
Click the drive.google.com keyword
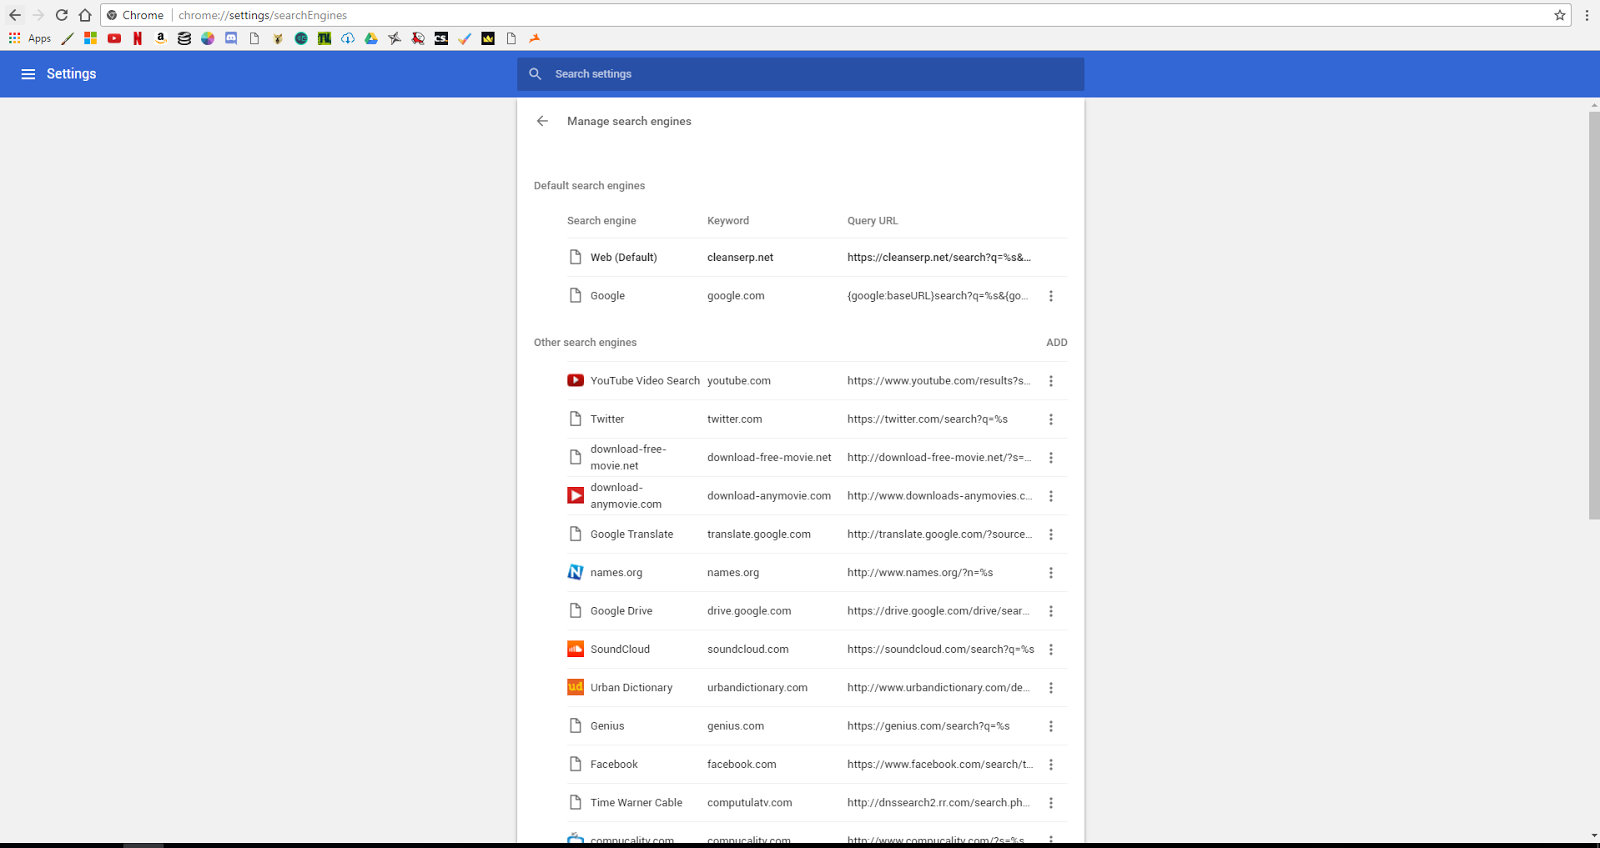point(749,611)
